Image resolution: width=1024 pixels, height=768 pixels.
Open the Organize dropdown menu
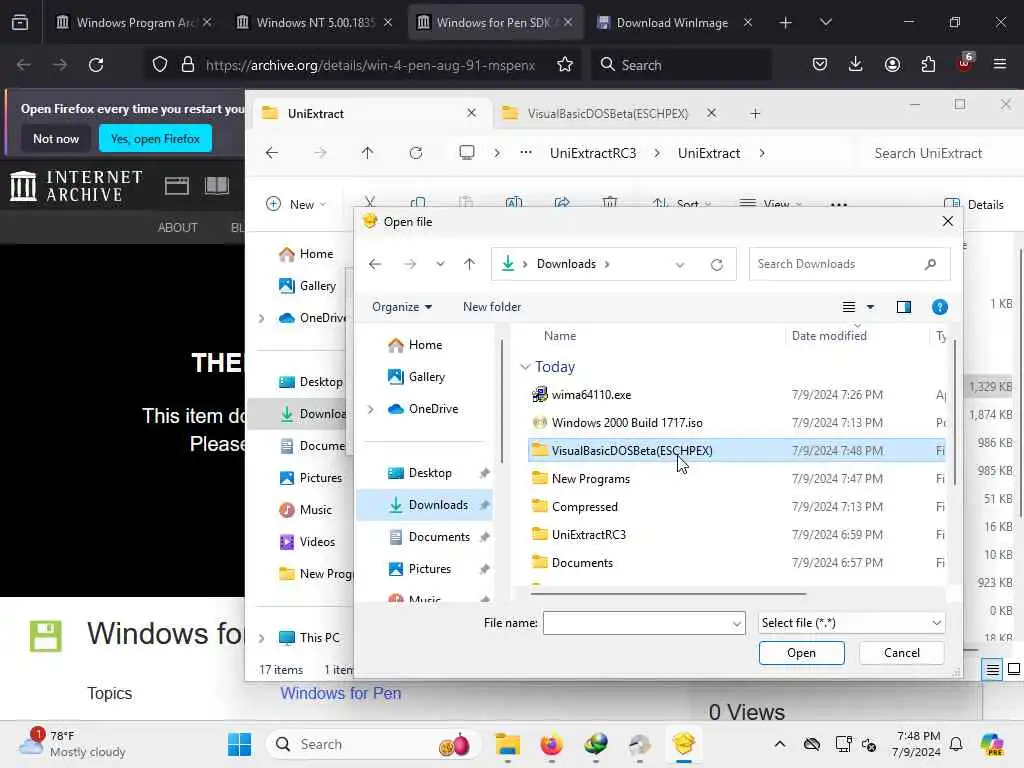click(402, 307)
